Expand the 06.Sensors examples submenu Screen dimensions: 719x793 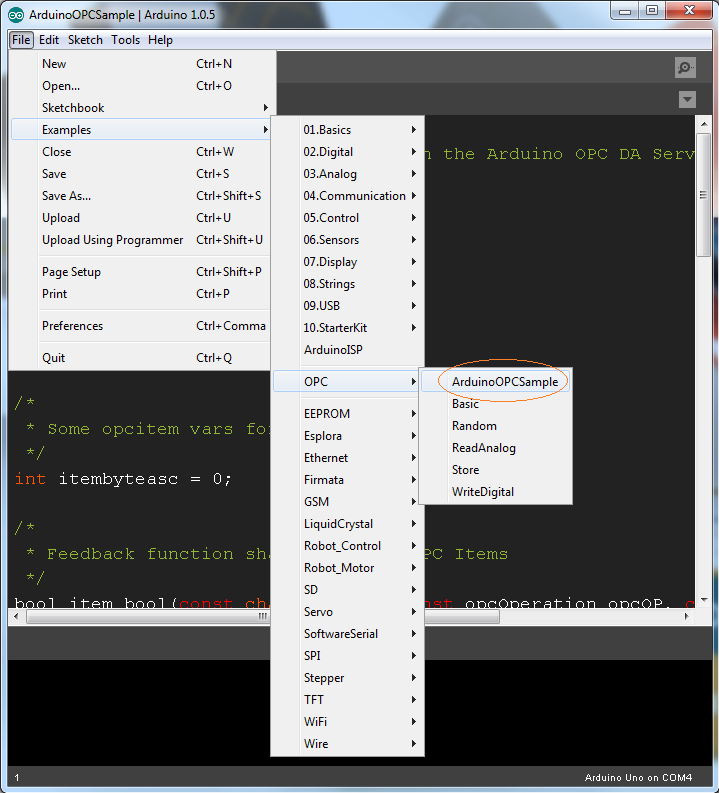tap(347, 240)
